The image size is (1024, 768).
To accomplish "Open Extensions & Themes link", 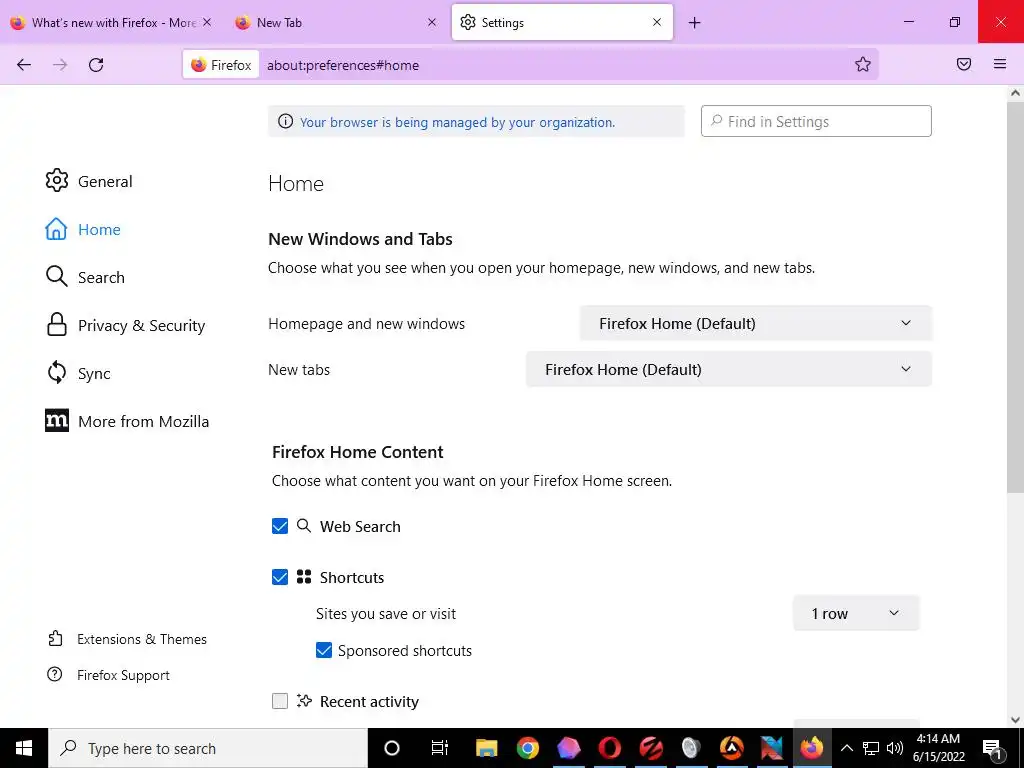I will coord(127,639).
